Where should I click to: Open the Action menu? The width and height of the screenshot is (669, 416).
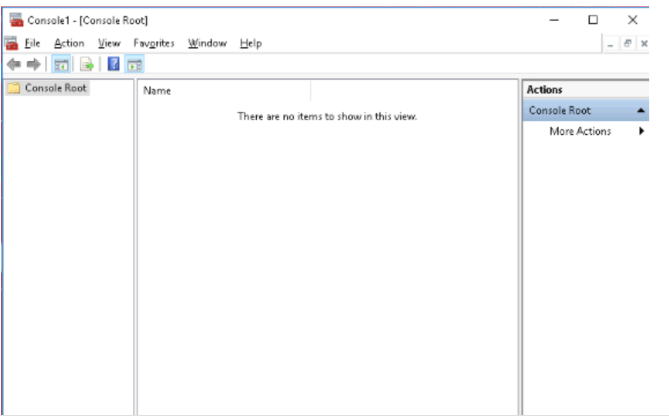[69, 43]
